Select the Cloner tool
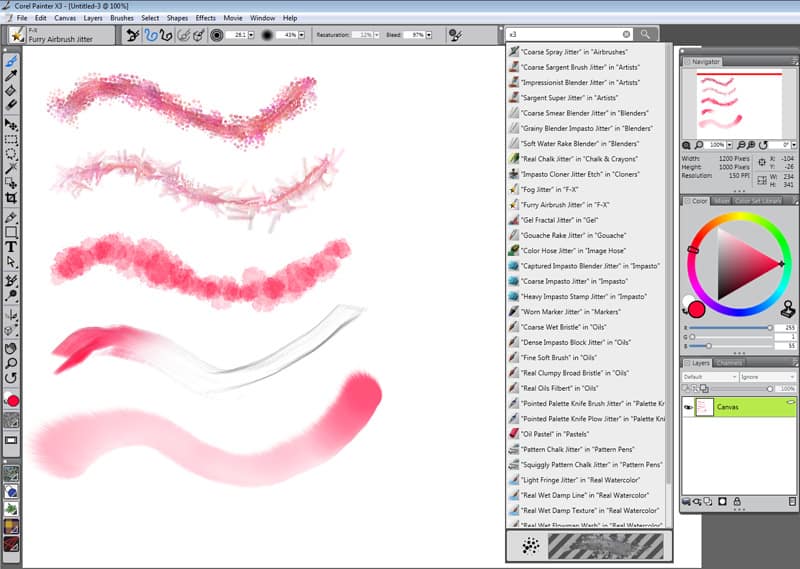Image resolution: width=800 pixels, height=569 pixels. coord(11,281)
